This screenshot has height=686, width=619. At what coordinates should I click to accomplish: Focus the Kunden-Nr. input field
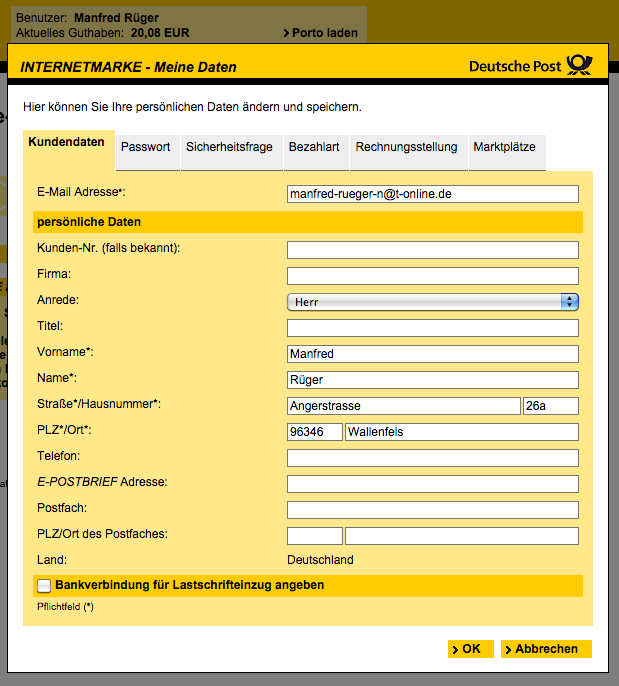click(432, 250)
